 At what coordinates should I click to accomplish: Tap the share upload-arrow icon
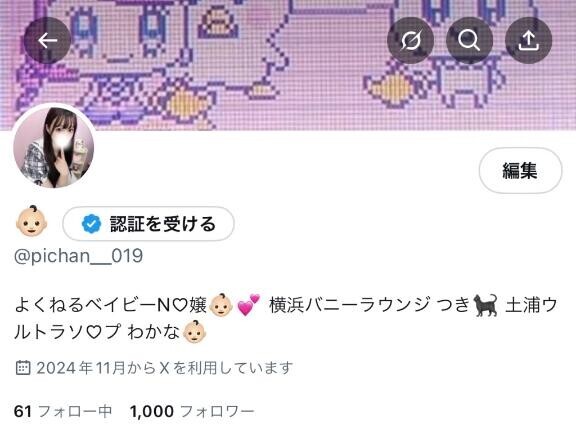(528, 40)
